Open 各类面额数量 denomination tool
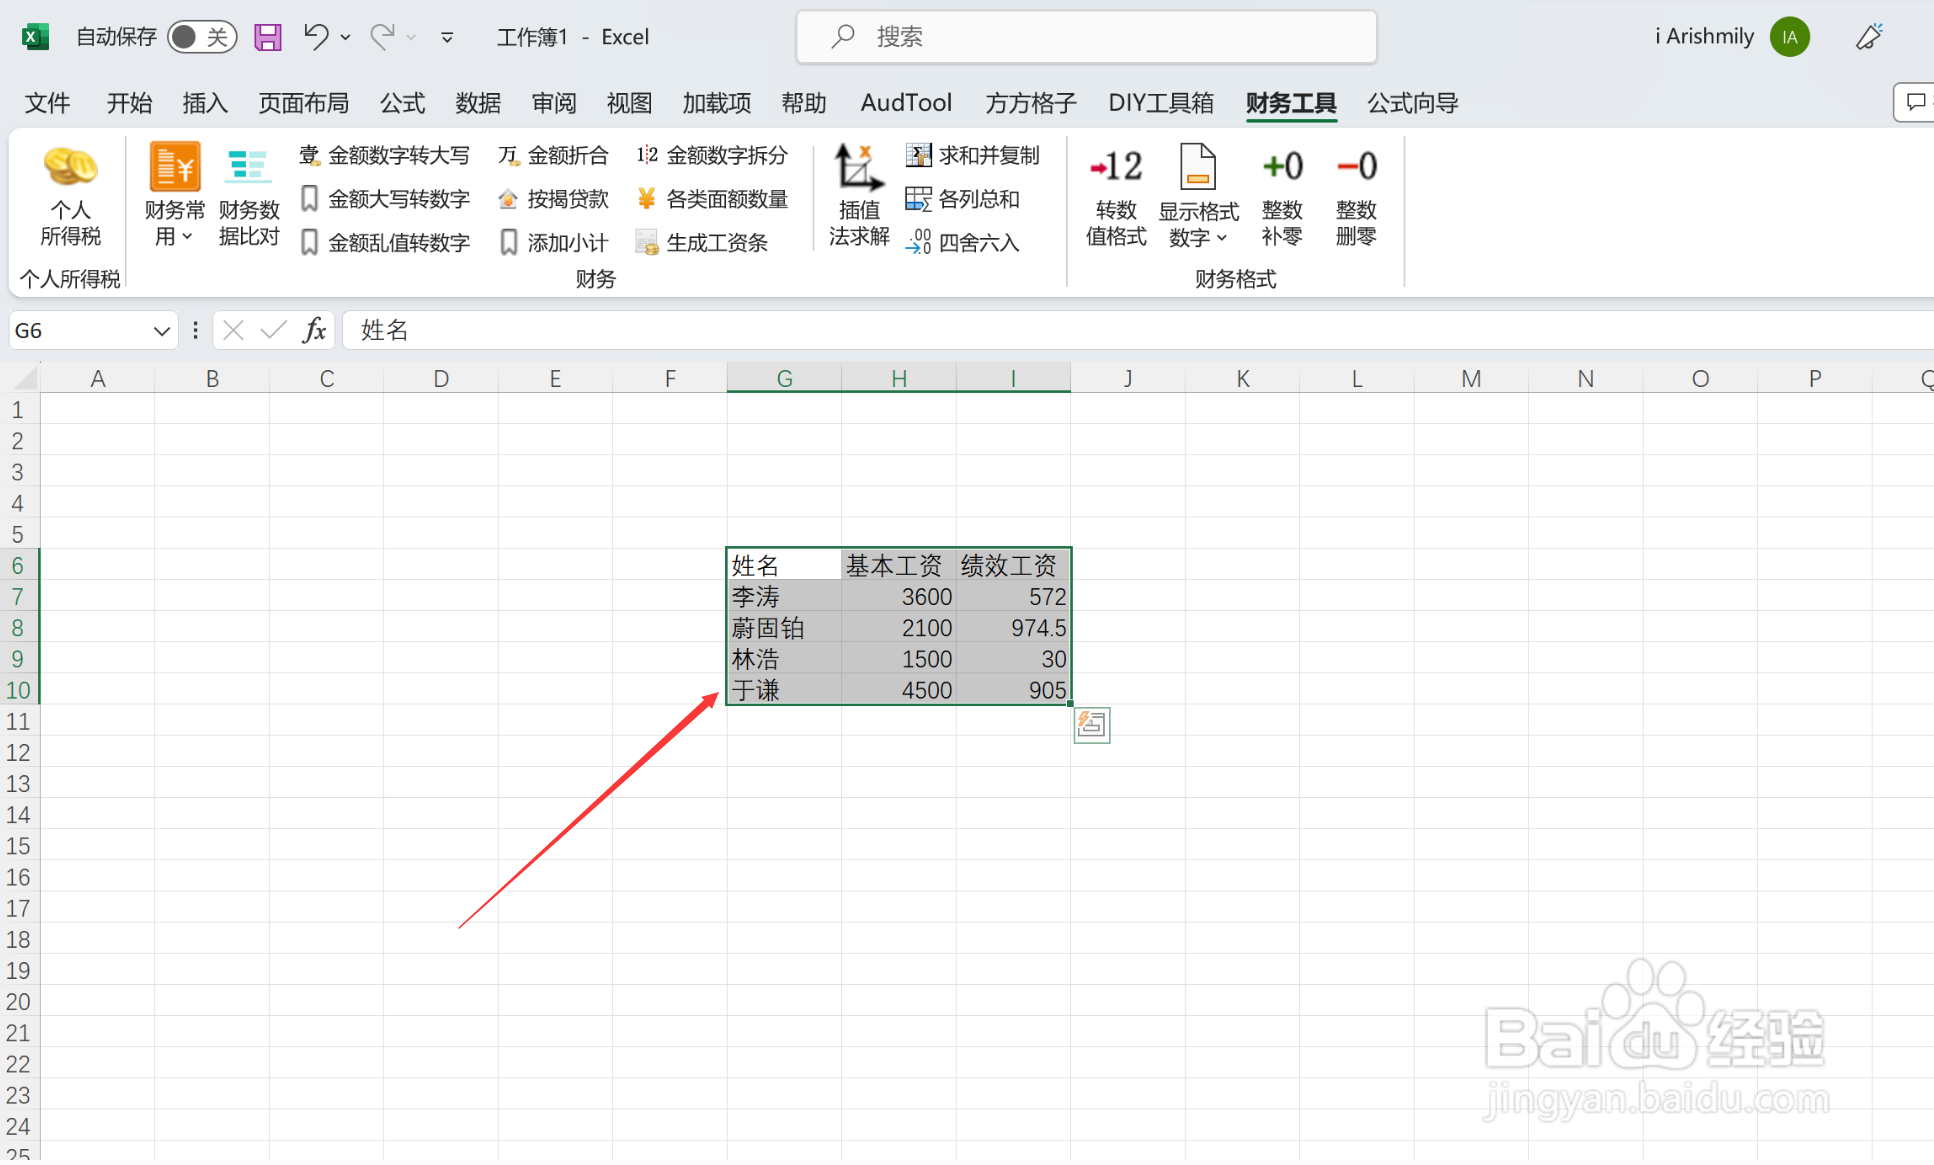Image resolution: width=1934 pixels, height=1165 pixels. [x=712, y=199]
